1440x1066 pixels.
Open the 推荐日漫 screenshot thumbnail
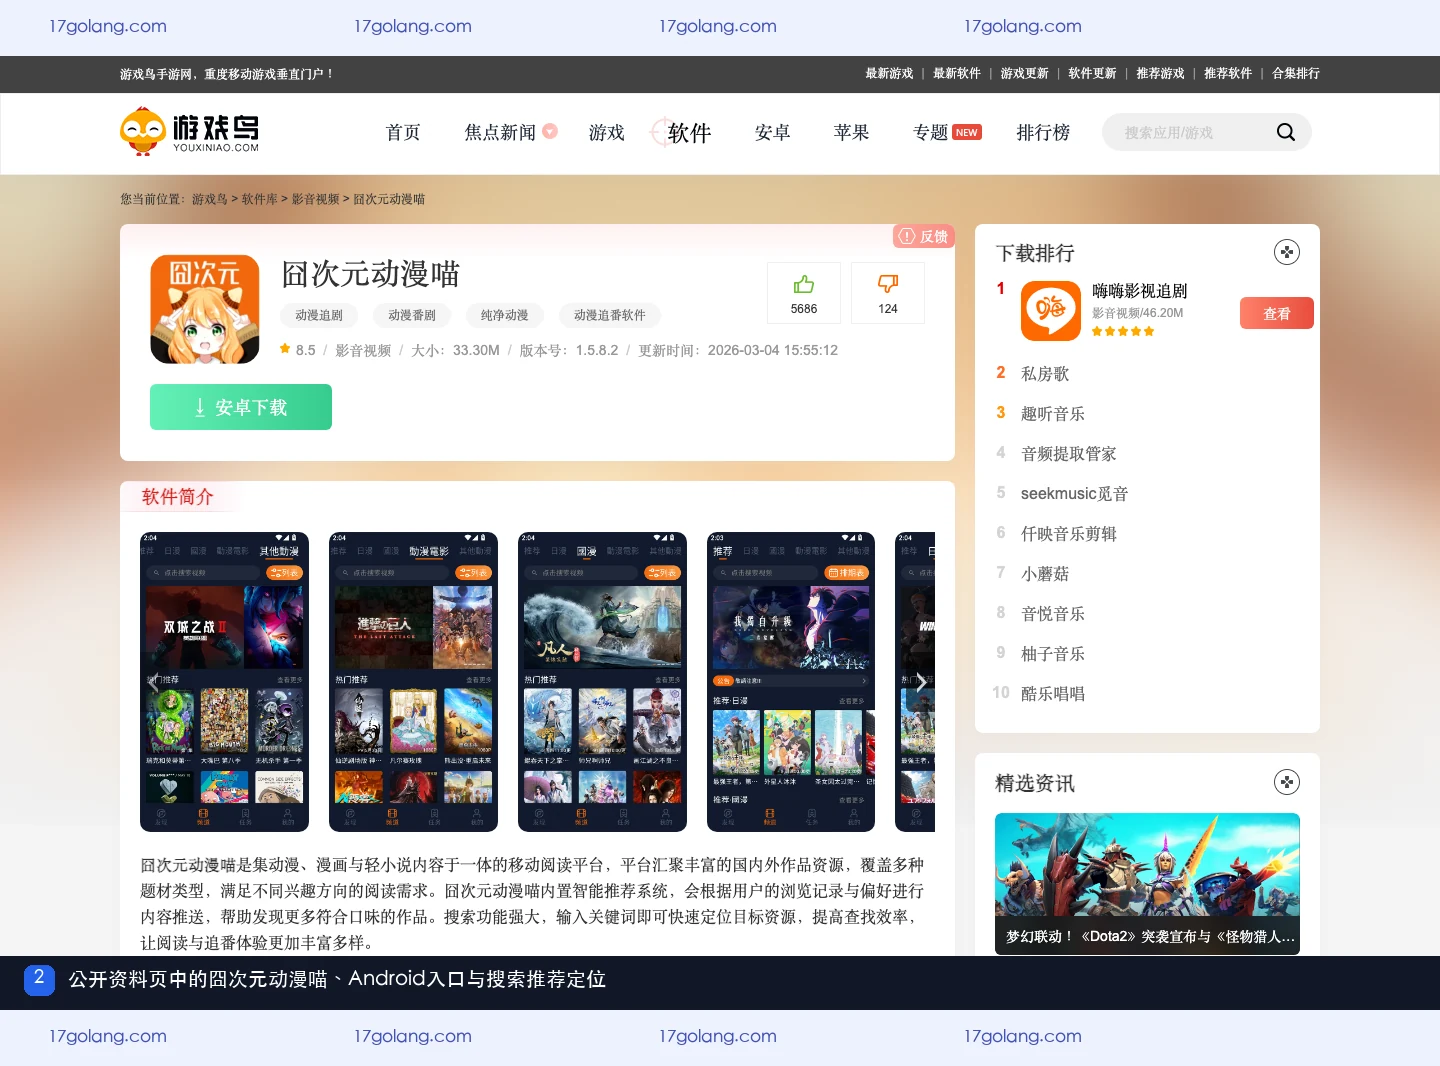point(791,682)
